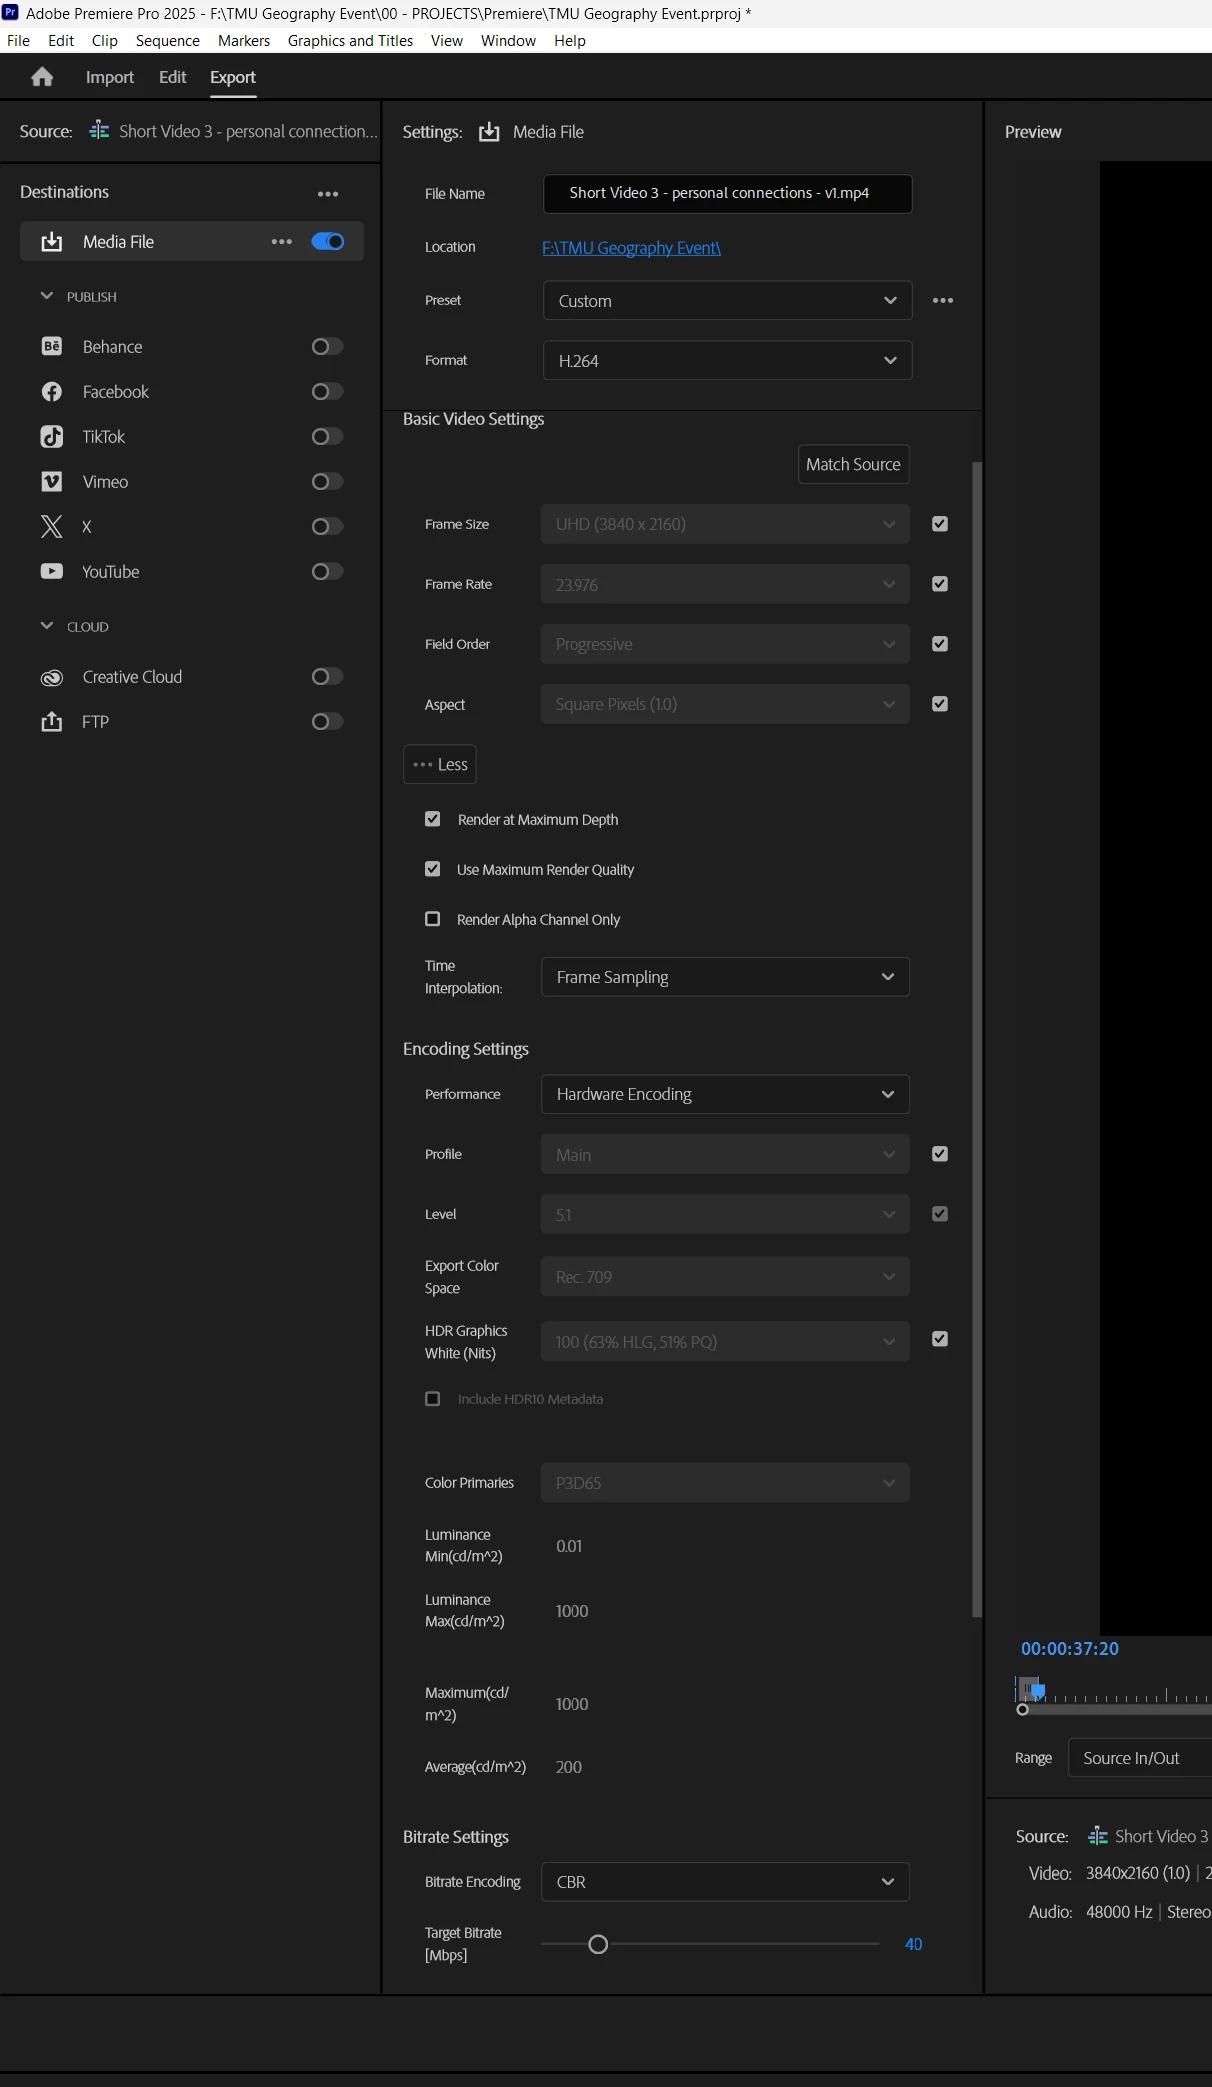Open preset more options ellipsis
This screenshot has height=2087, width=1212.
pyautogui.click(x=943, y=300)
